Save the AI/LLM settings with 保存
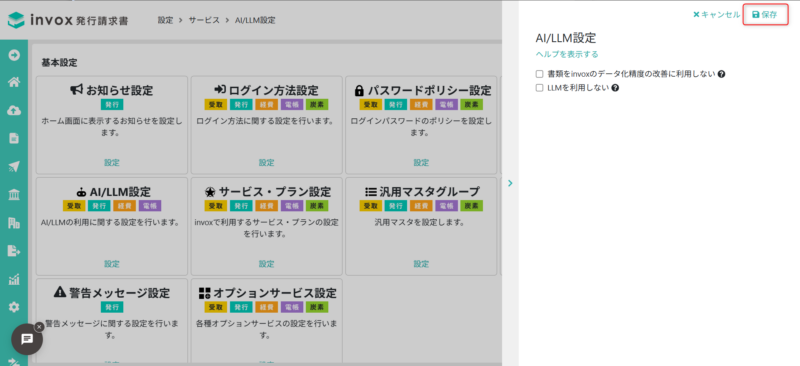This screenshot has width=800, height=366. (x=765, y=15)
